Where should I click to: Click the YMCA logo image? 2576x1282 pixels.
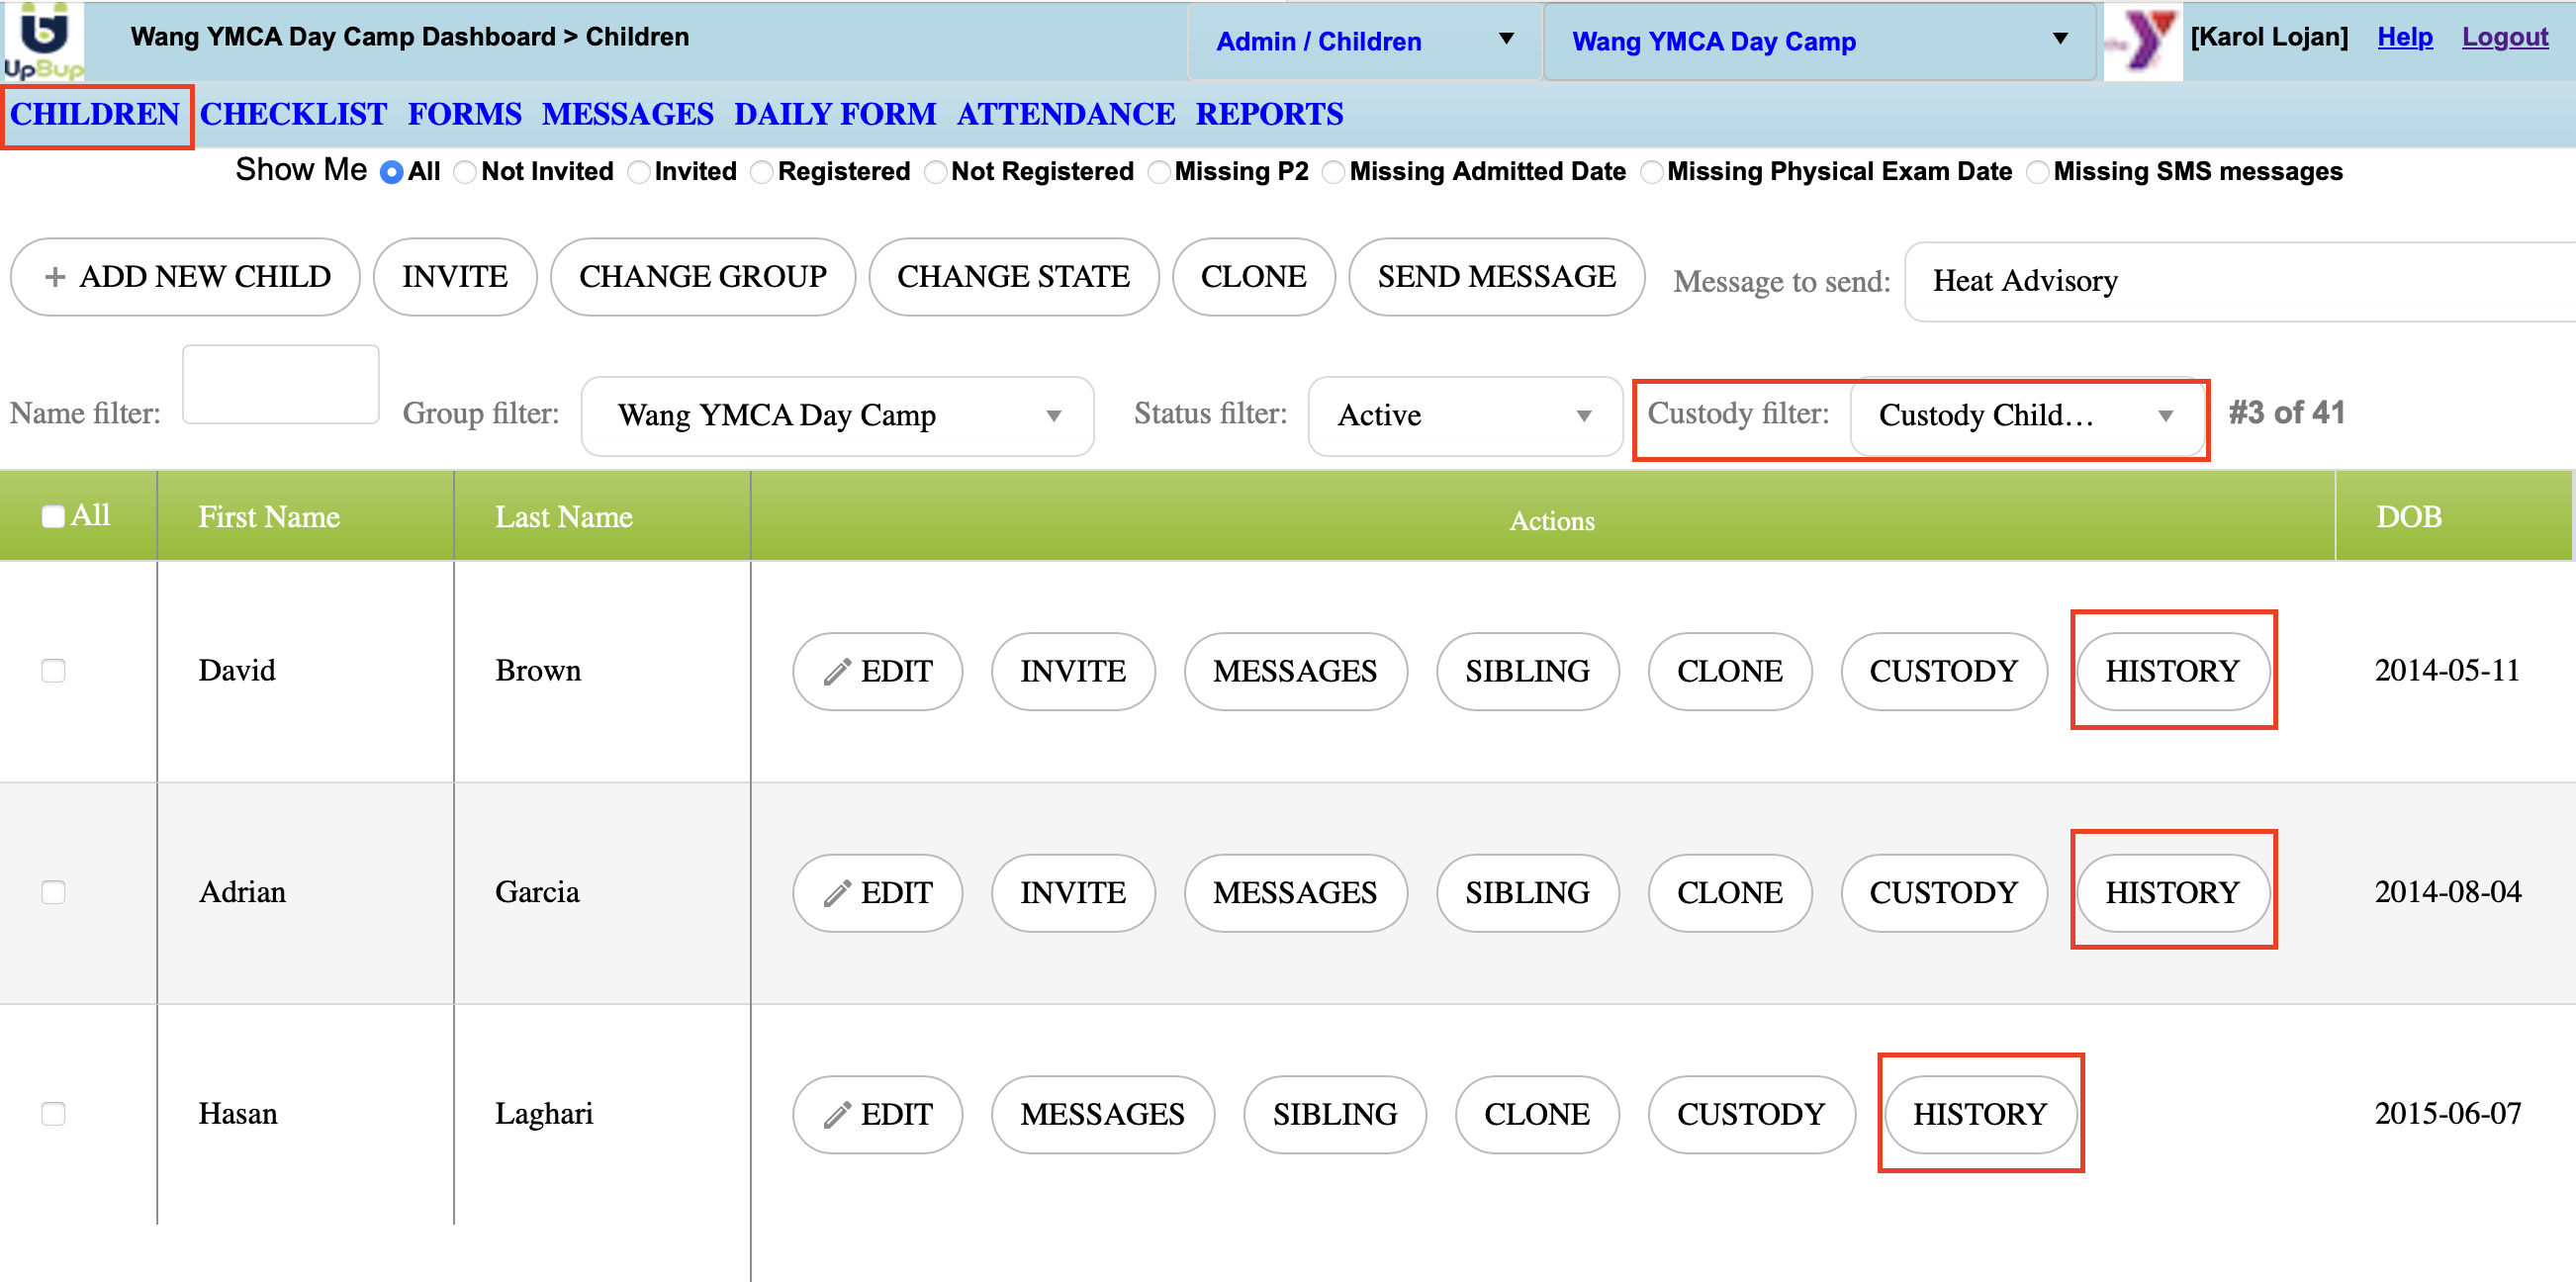point(2142,40)
